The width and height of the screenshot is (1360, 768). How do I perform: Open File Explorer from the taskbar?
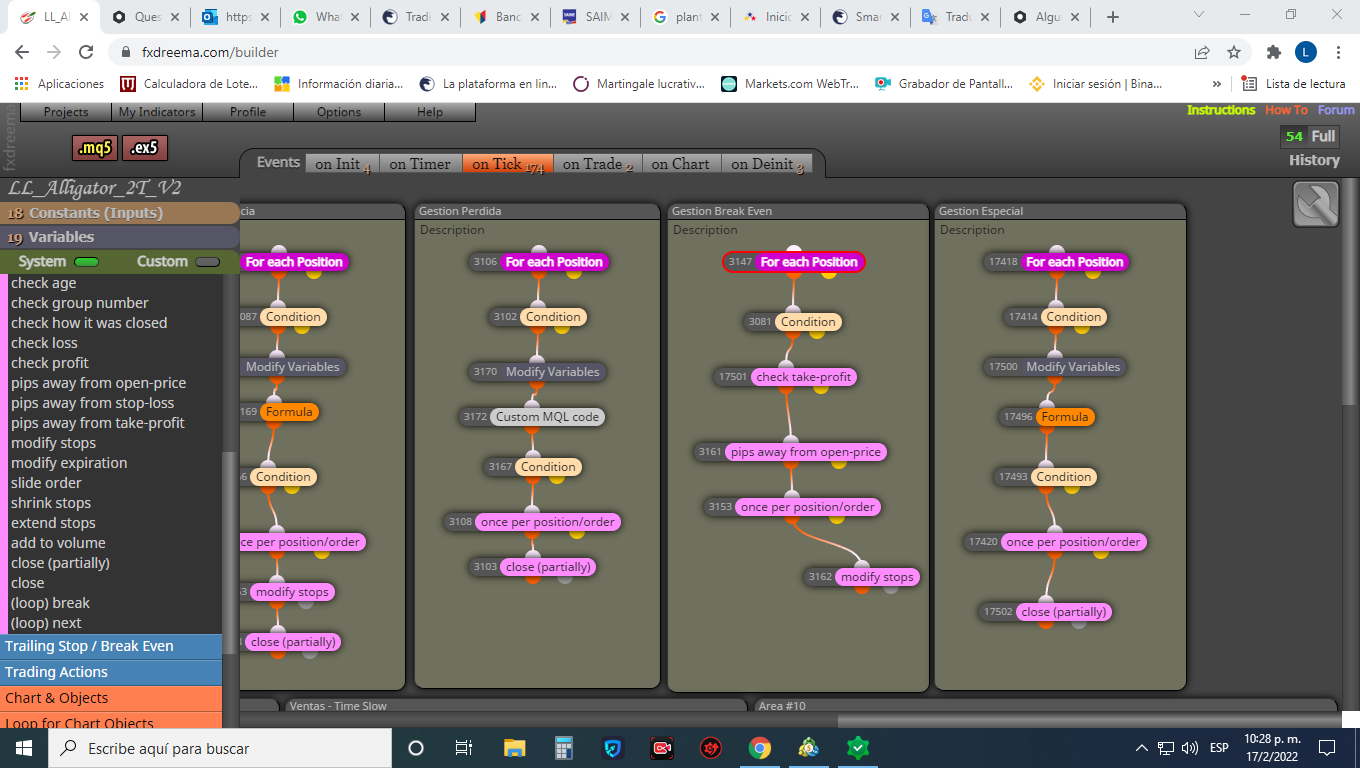(514, 748)
